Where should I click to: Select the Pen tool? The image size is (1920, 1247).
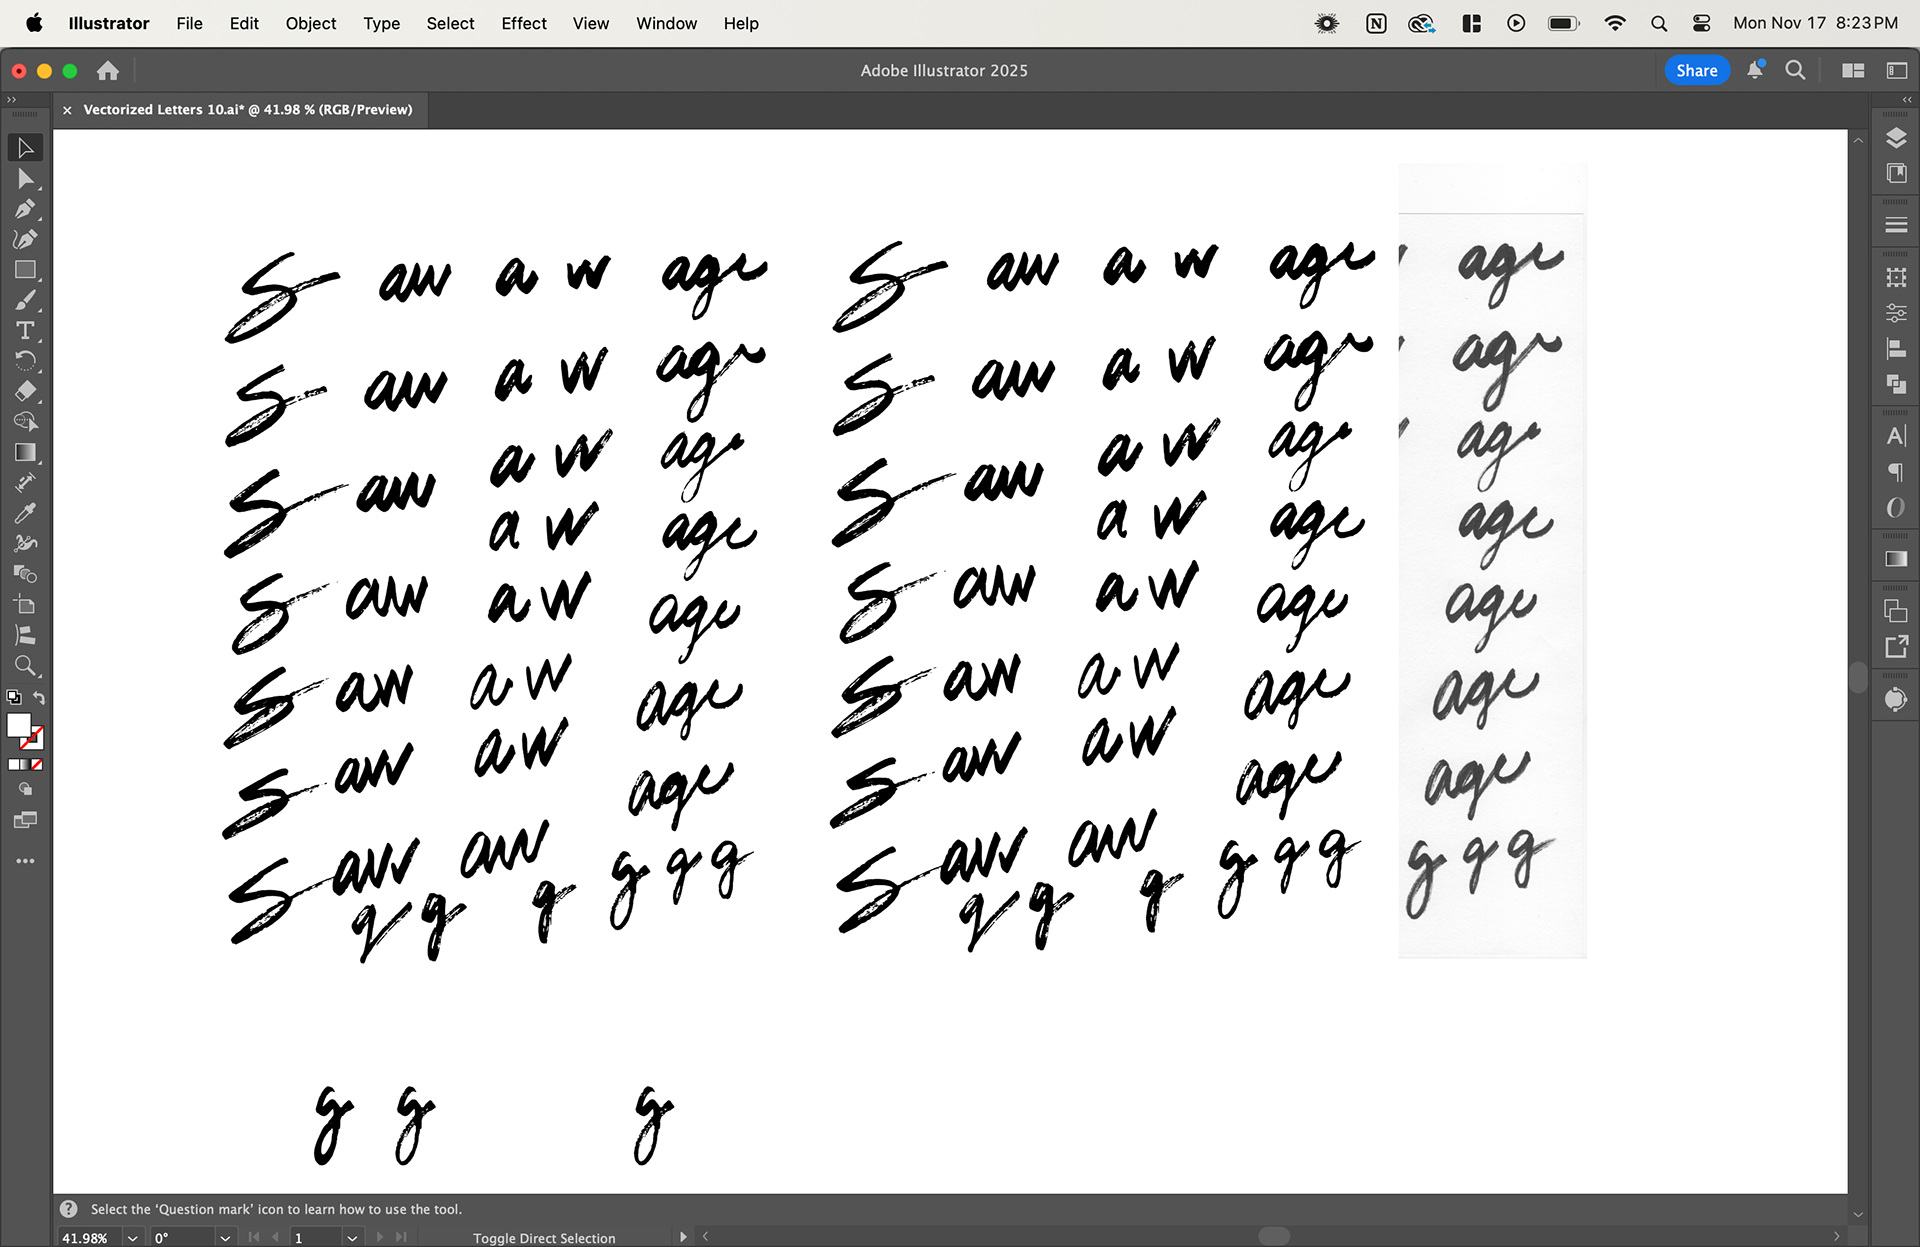pyautogui.click(x=25, y=209)
